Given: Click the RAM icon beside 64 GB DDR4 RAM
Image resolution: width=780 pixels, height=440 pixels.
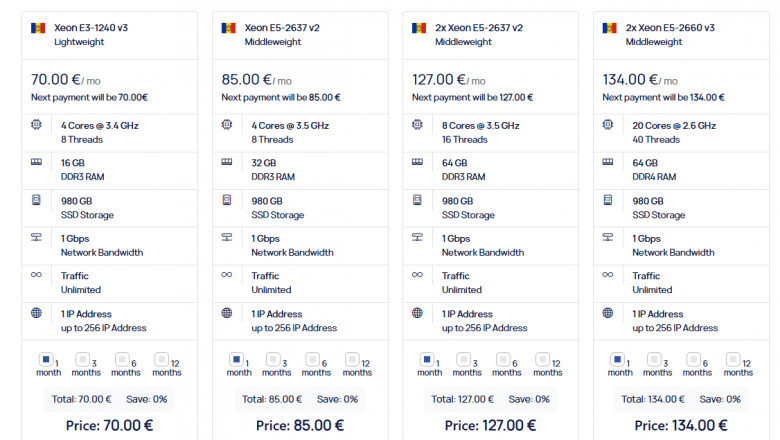Looking at the screenshot, I should [608, 162].
